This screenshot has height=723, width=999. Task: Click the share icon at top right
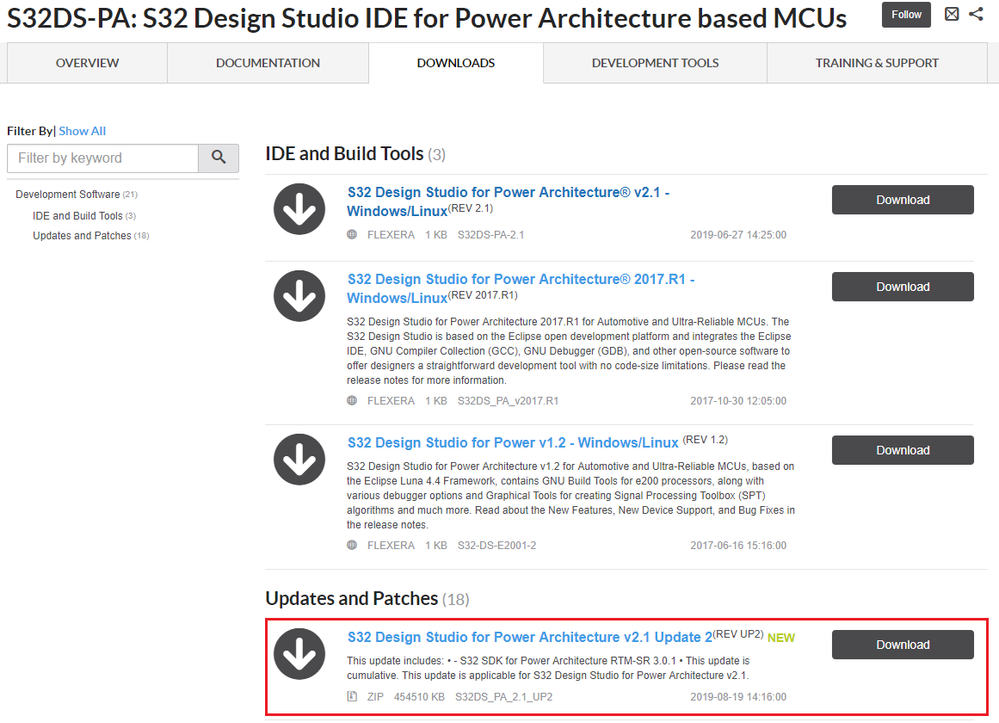(976, 14)
